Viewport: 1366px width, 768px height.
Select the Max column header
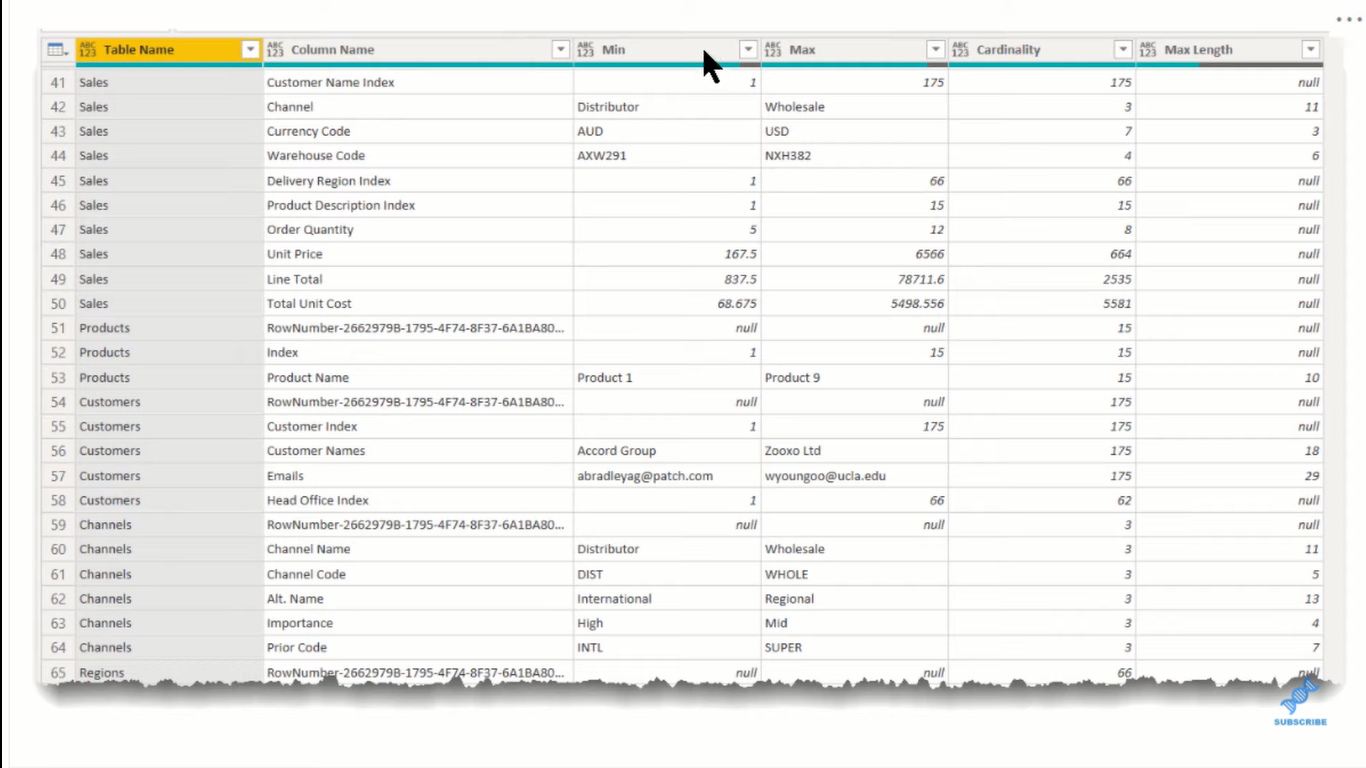[x=855, y=50]
